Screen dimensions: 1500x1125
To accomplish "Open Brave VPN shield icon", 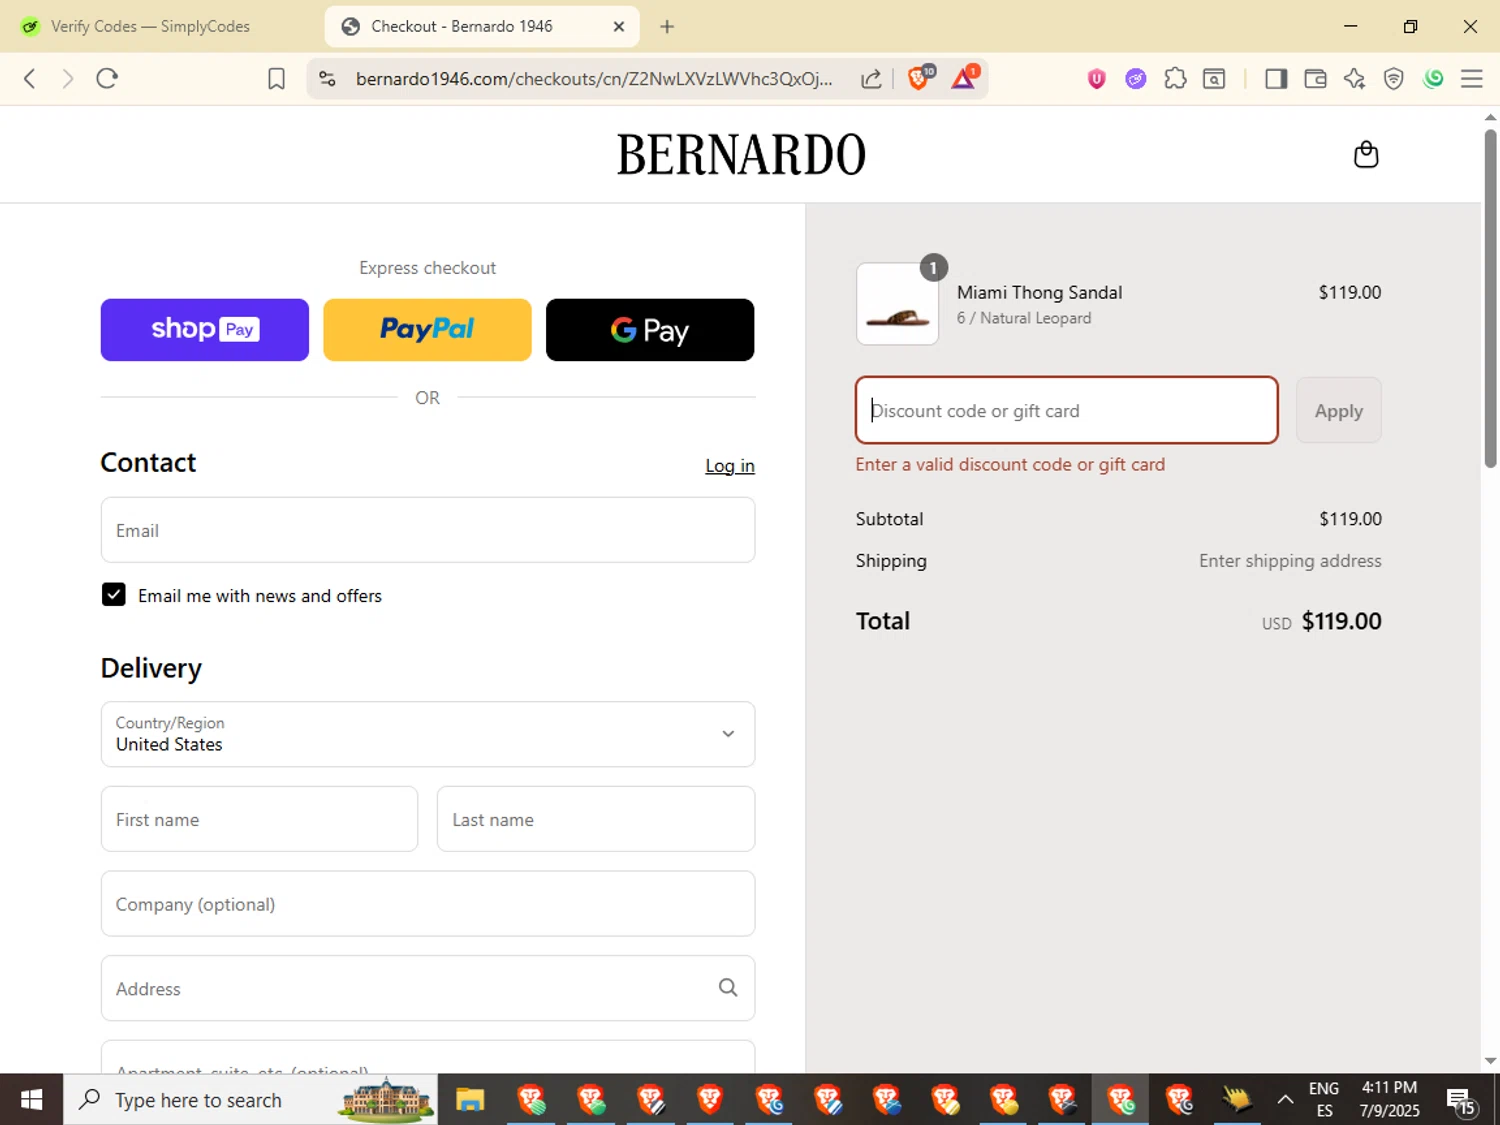I will [x=1393, y=79].
